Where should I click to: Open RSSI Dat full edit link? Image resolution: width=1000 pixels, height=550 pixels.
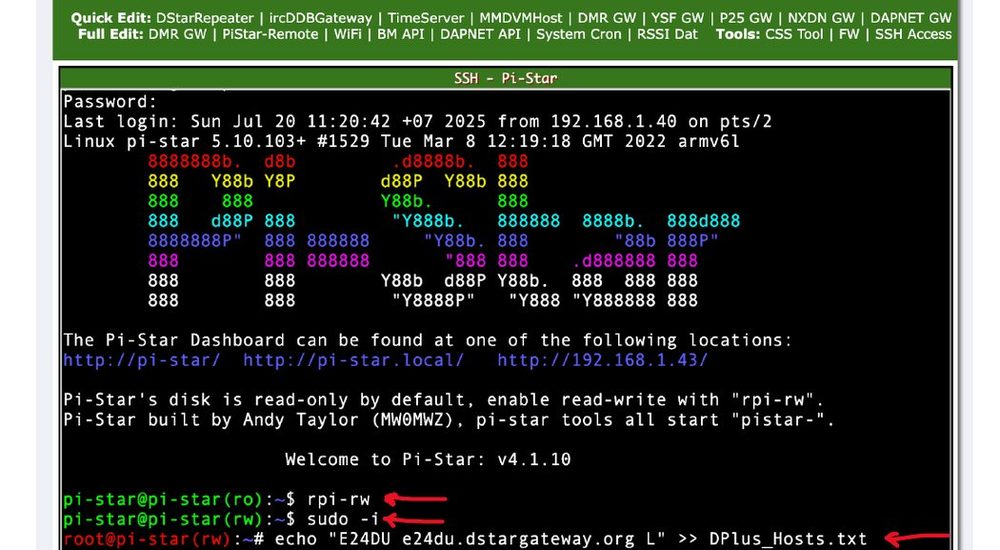[667, 34]
